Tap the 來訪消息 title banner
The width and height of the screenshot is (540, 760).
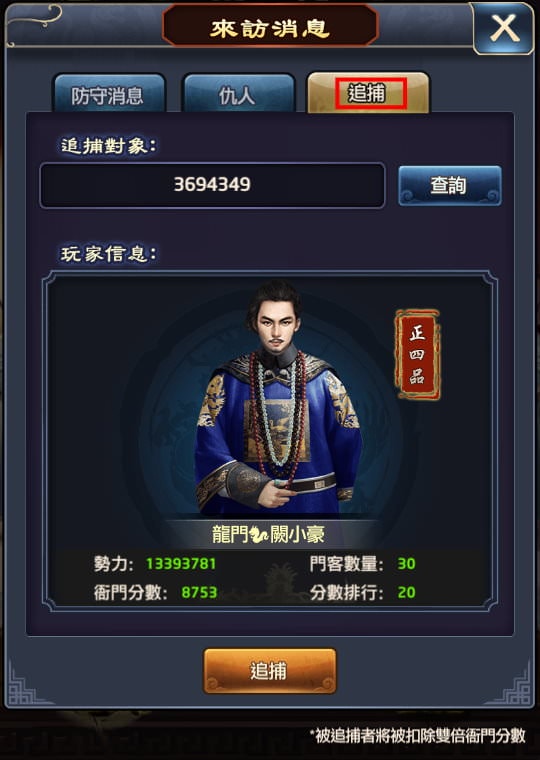270,28
